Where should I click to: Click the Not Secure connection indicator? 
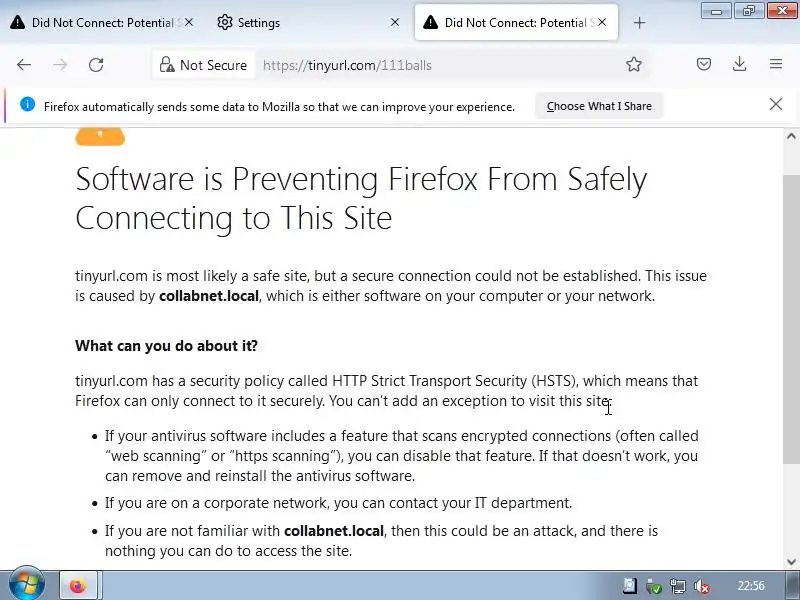[x=203, y=65]
